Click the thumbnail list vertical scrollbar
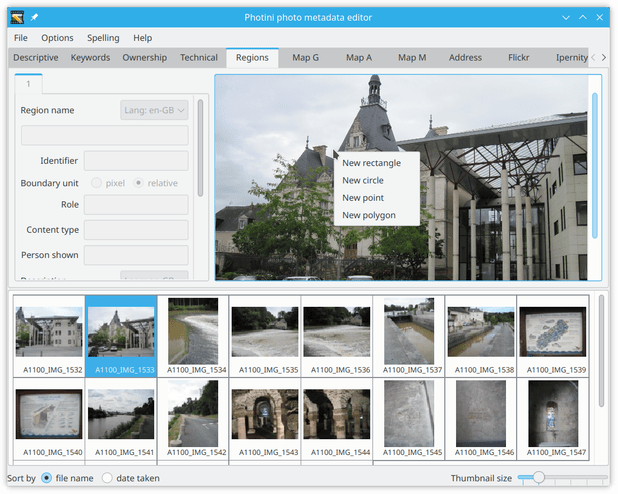This screenshot has width=618, height=494. (x=601, y=351)
